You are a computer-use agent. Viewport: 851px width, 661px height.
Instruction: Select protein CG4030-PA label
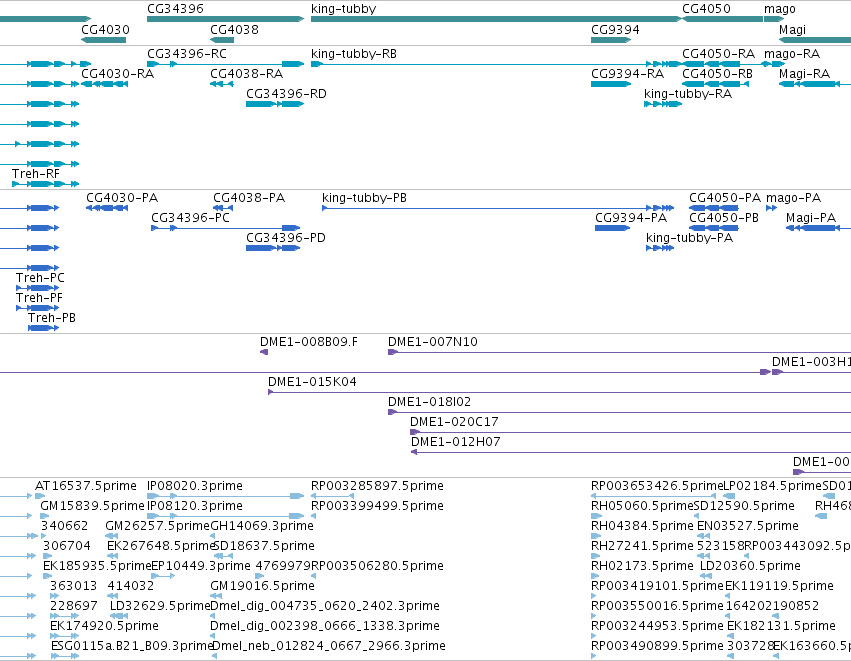tap(122, 198)
